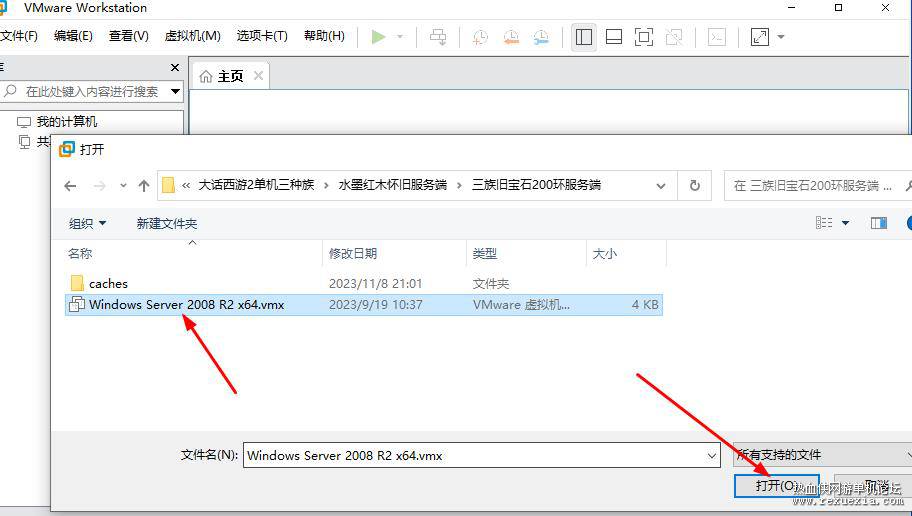
Task: Close the 主页 tab
Action: 258,76
